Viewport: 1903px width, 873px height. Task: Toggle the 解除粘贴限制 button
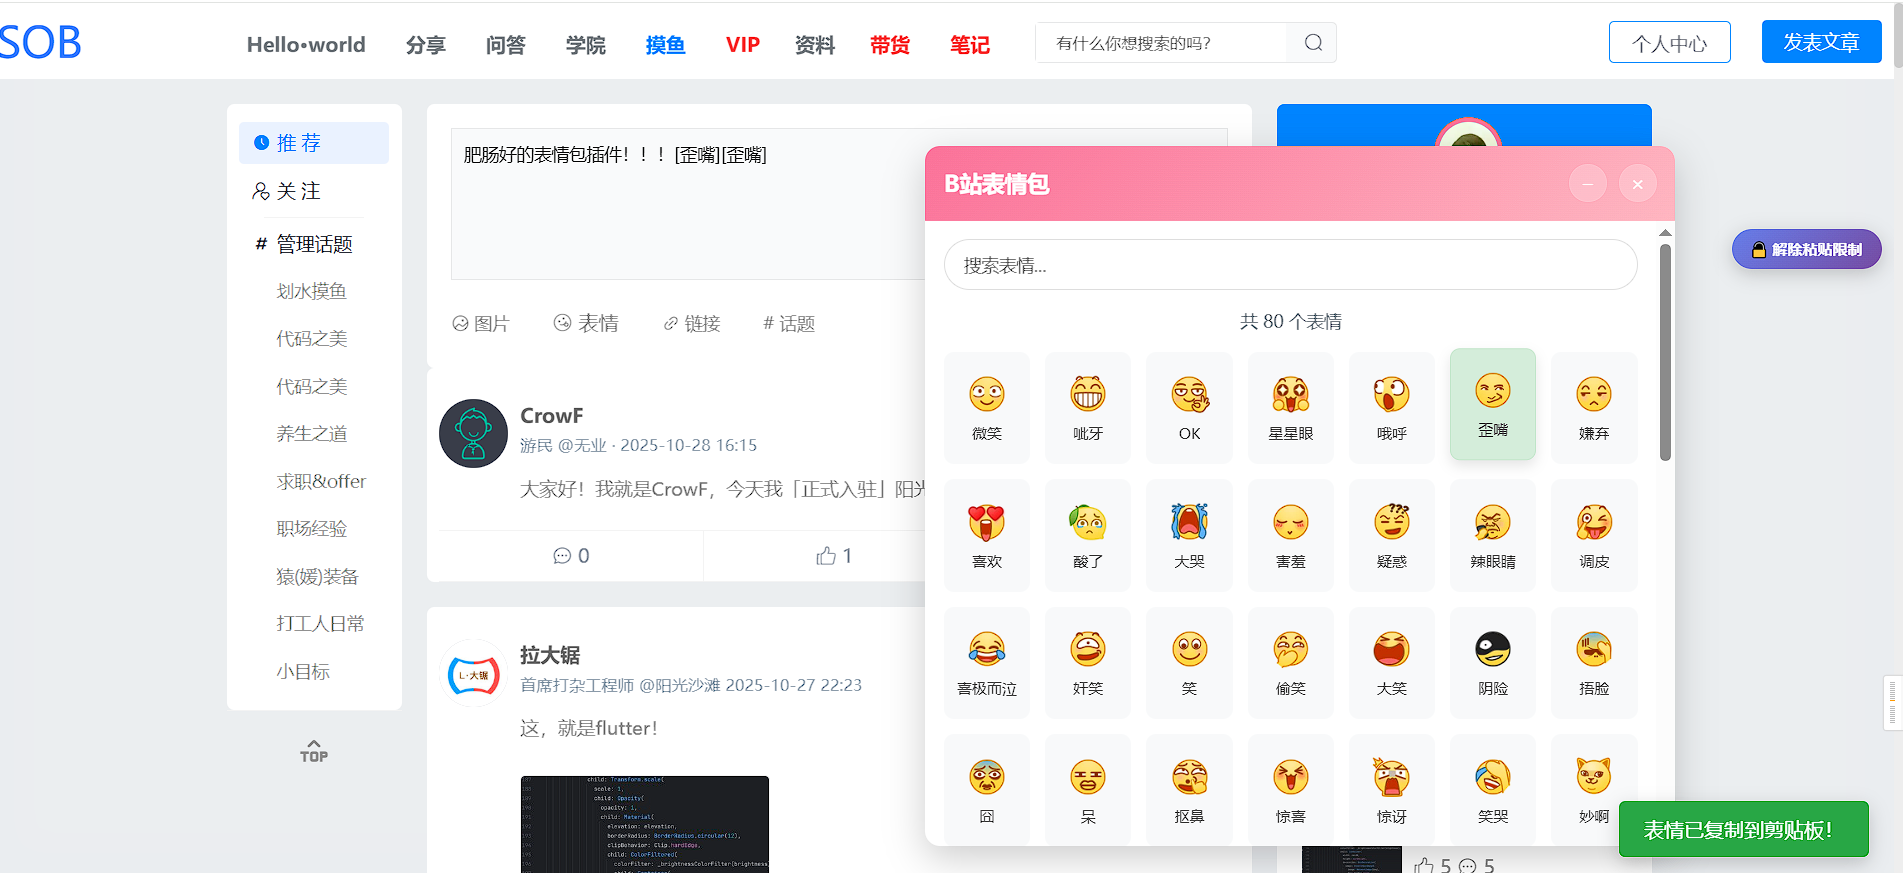tap(1806, 249)
